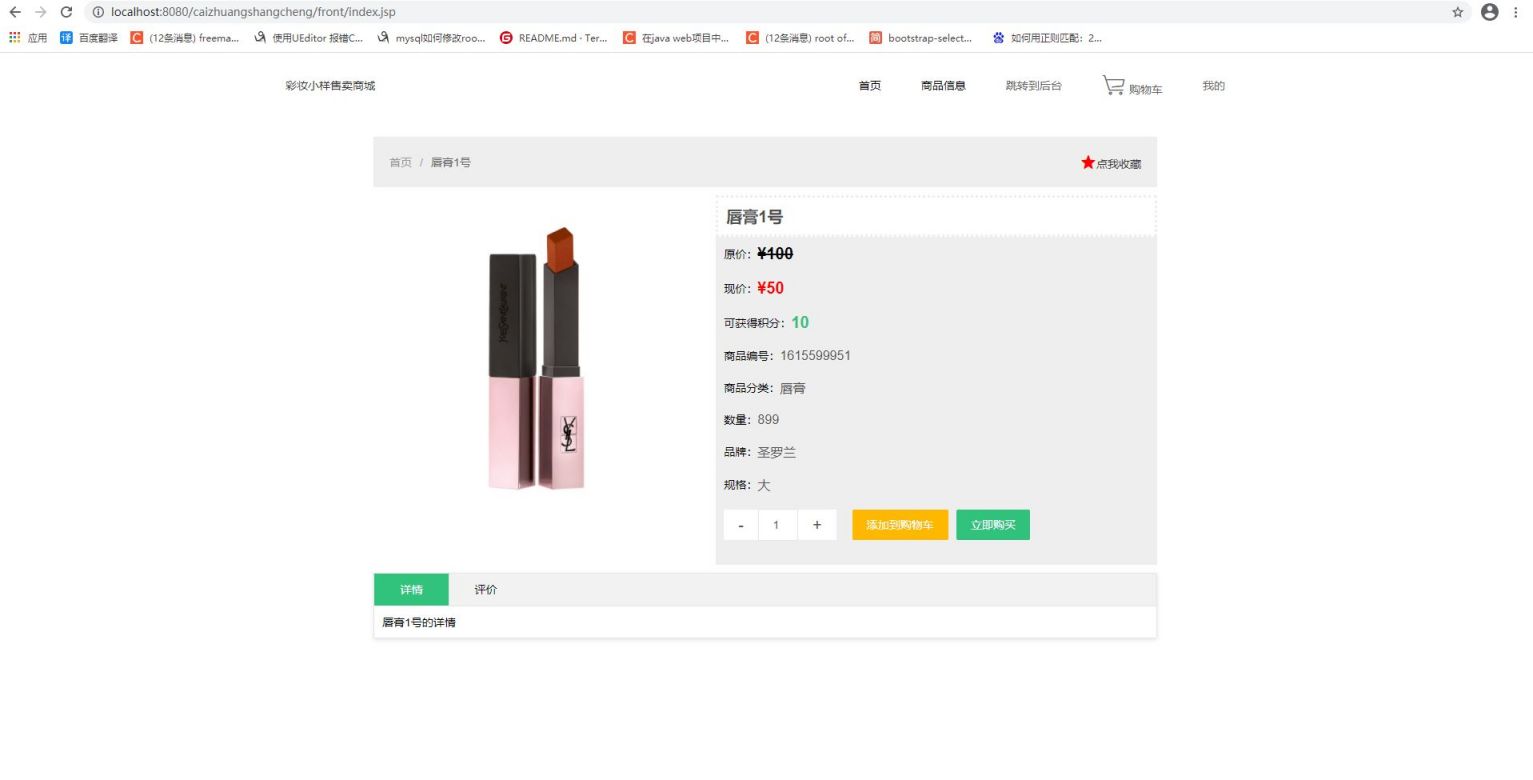Switch to the 详情 tab
This screenshot has height=780, width=1533.
(x=411, y=590)
